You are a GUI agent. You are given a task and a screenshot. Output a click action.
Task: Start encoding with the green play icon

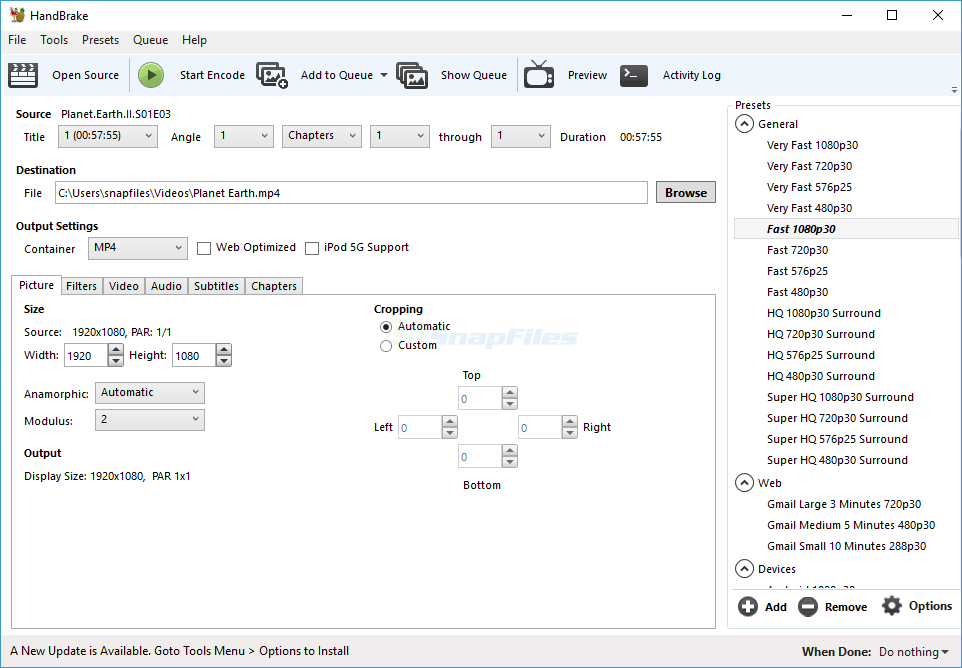tap(150, 74)
